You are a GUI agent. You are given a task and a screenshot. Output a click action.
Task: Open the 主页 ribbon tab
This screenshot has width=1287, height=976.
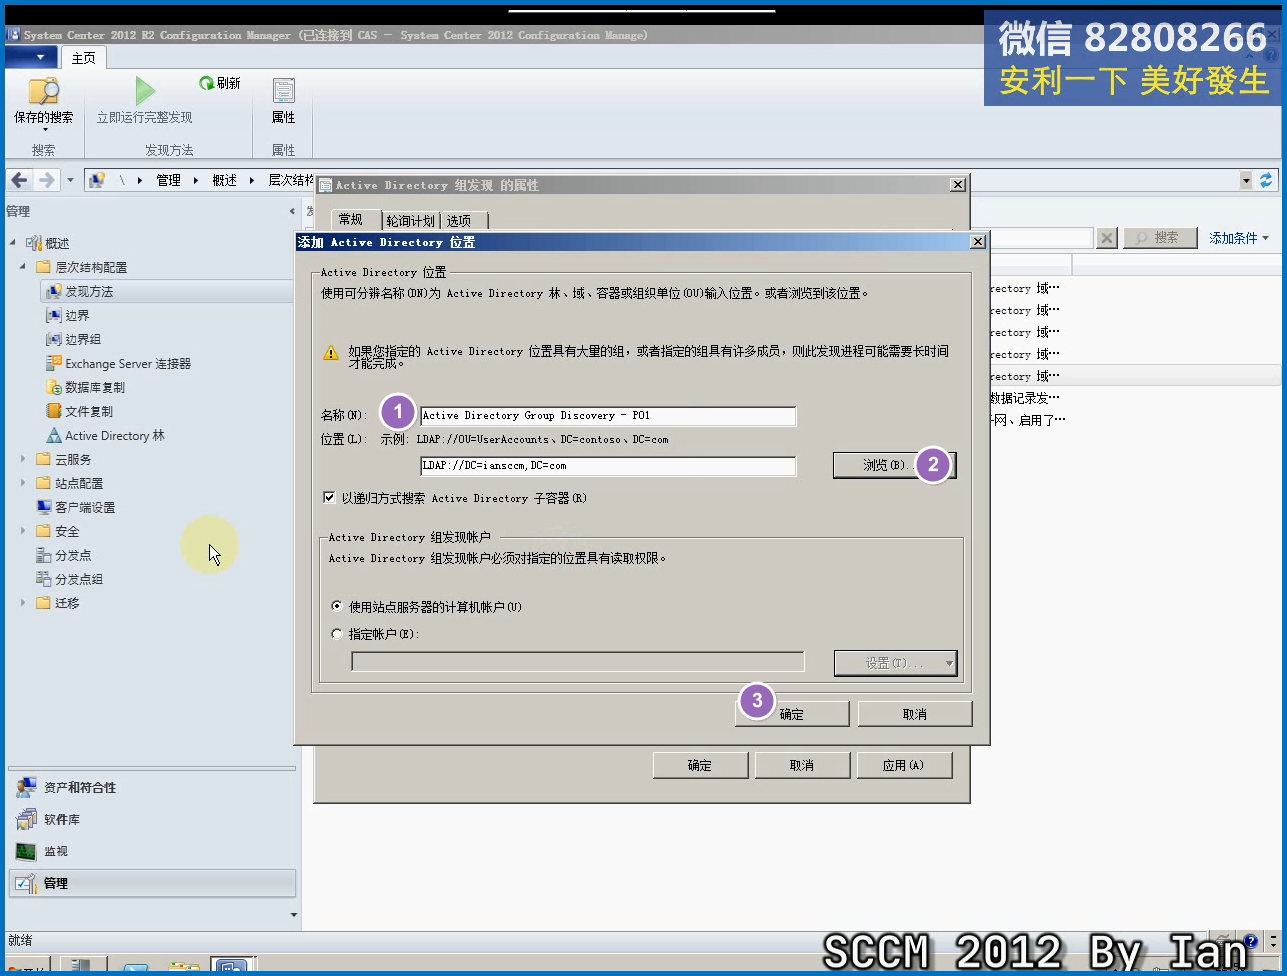tap(83, 58)
